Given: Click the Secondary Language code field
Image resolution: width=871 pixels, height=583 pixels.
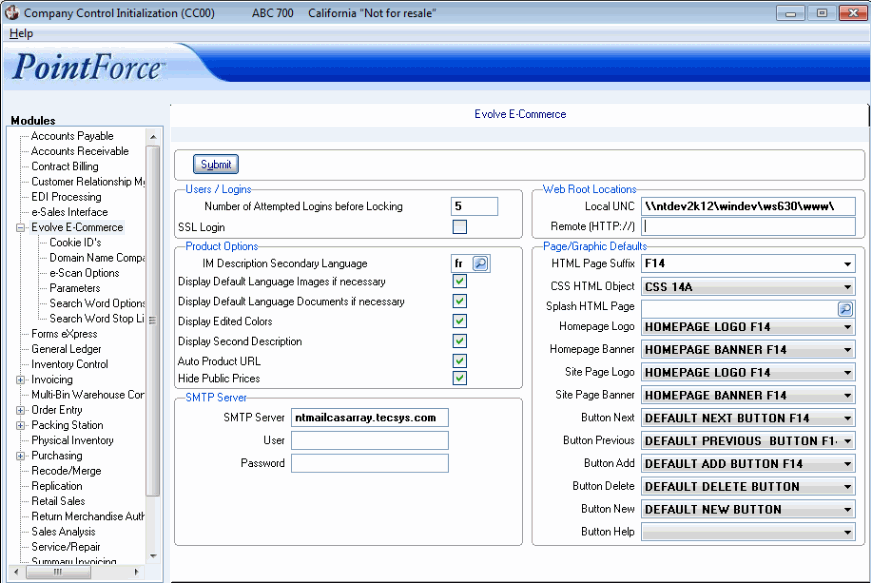Looking at the screenshot, I should coord(461,263).
